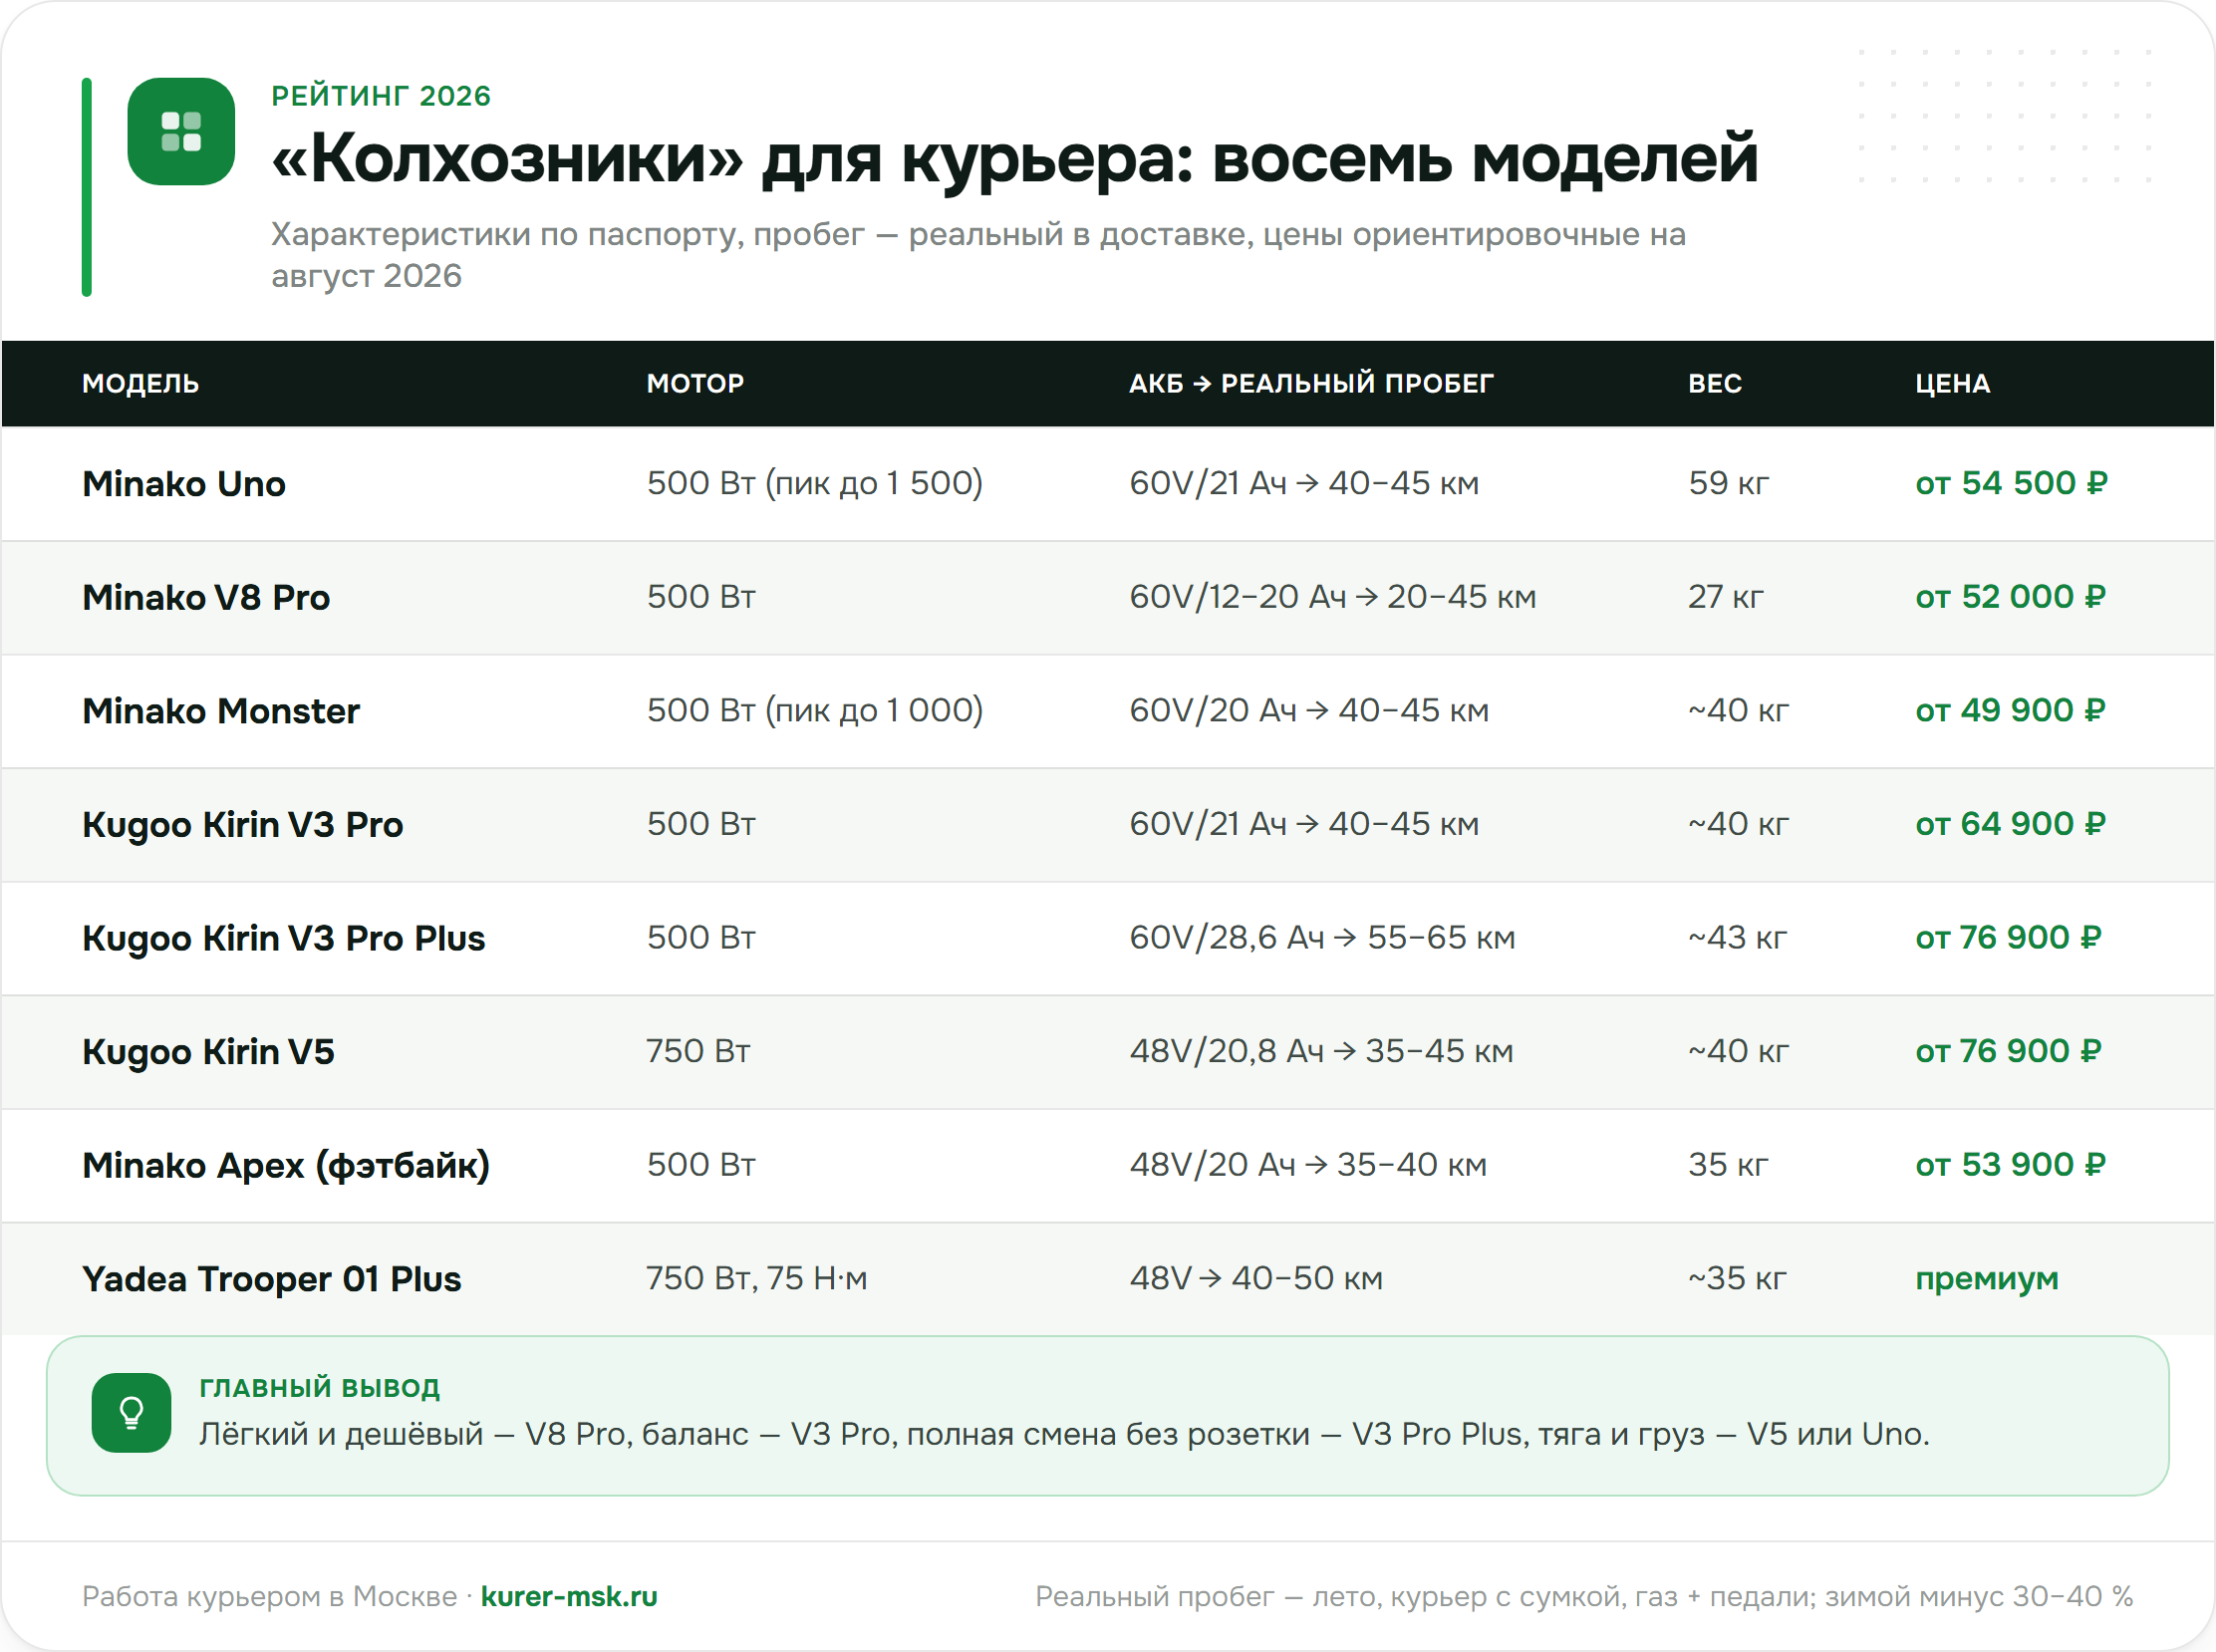The width and height of the screenshot is (2216, 1652).
Task: Click battery cell «60V/12–20 Ач → 20–45 км»
Action: tap(1333, 597)
